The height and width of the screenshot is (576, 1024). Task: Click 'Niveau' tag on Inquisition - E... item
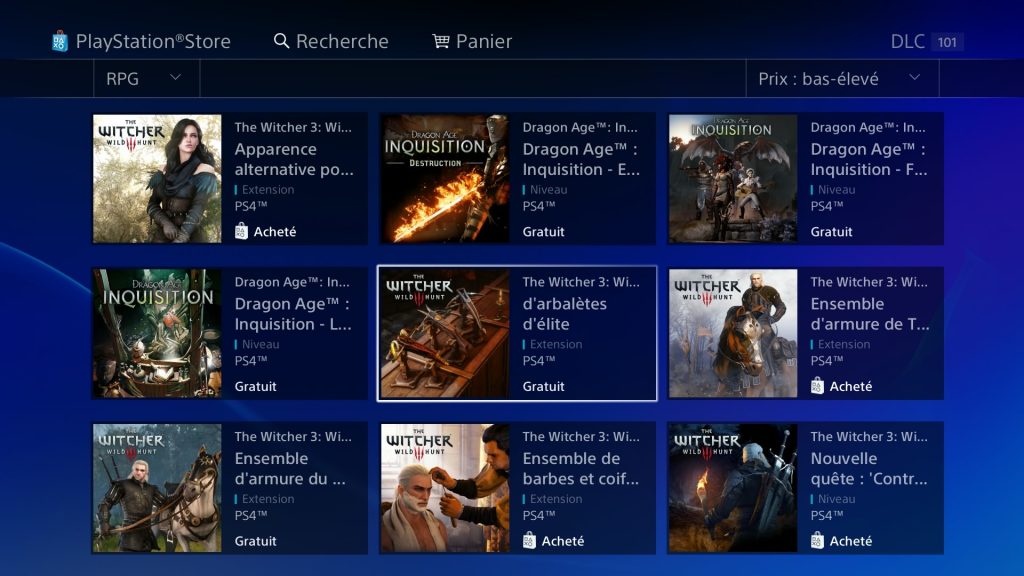click(x=549, y=190)
